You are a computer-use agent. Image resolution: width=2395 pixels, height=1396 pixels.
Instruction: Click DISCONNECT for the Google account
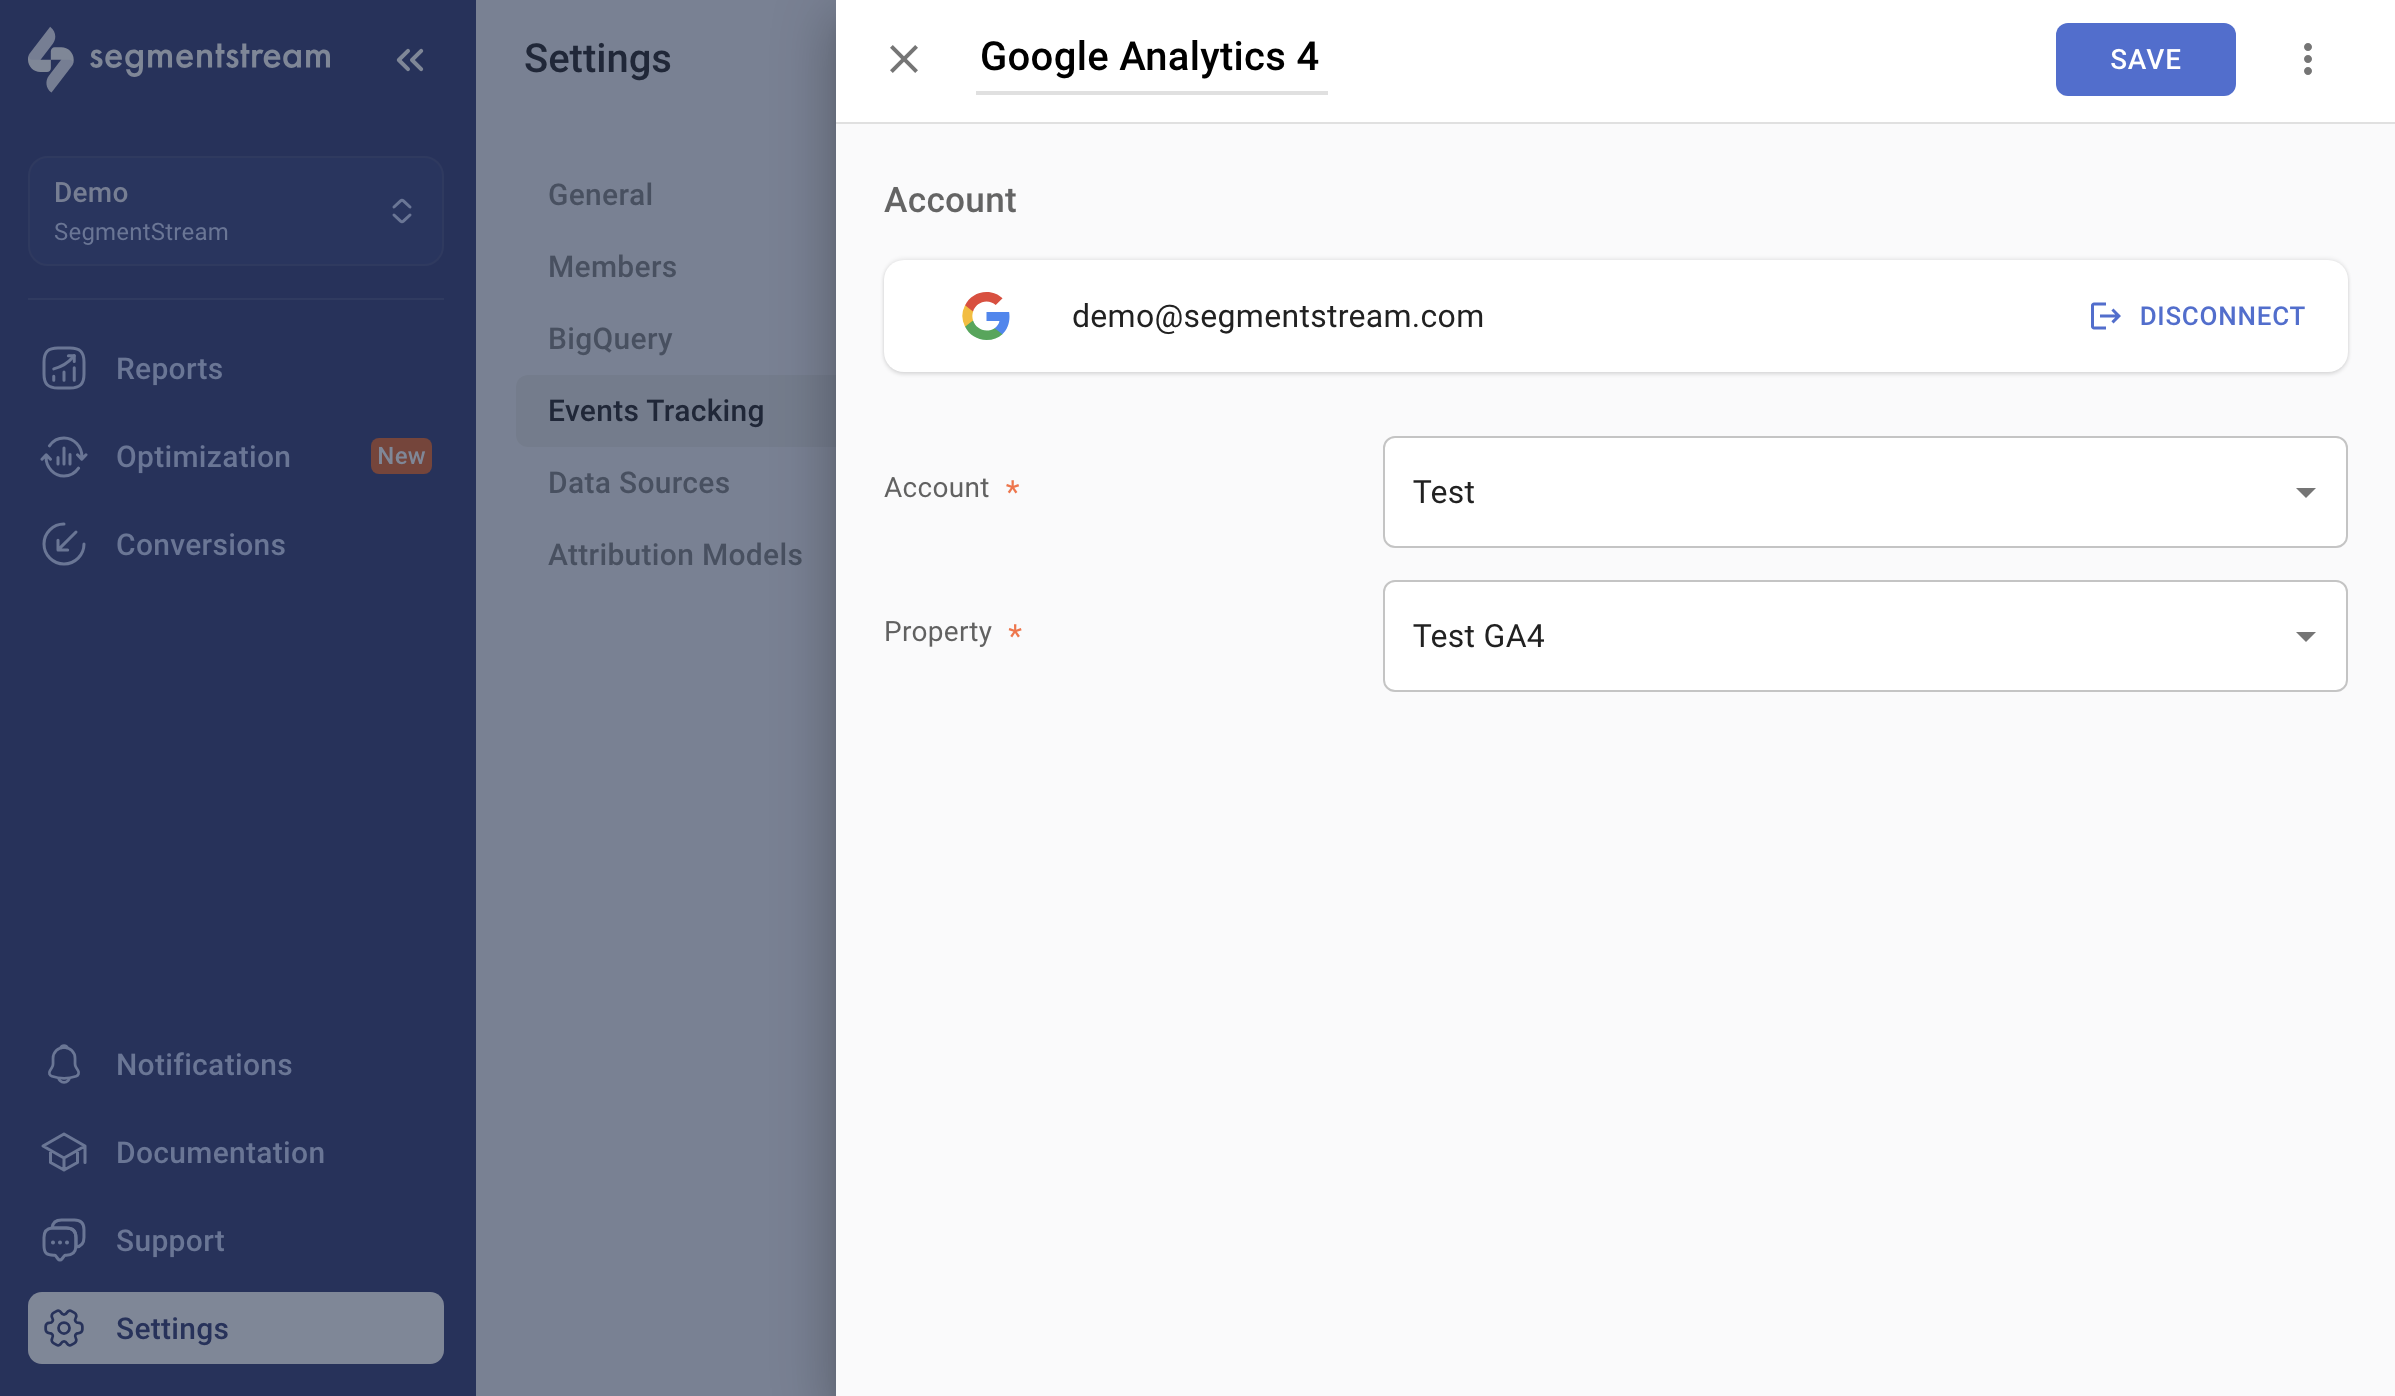(2197, 316)
